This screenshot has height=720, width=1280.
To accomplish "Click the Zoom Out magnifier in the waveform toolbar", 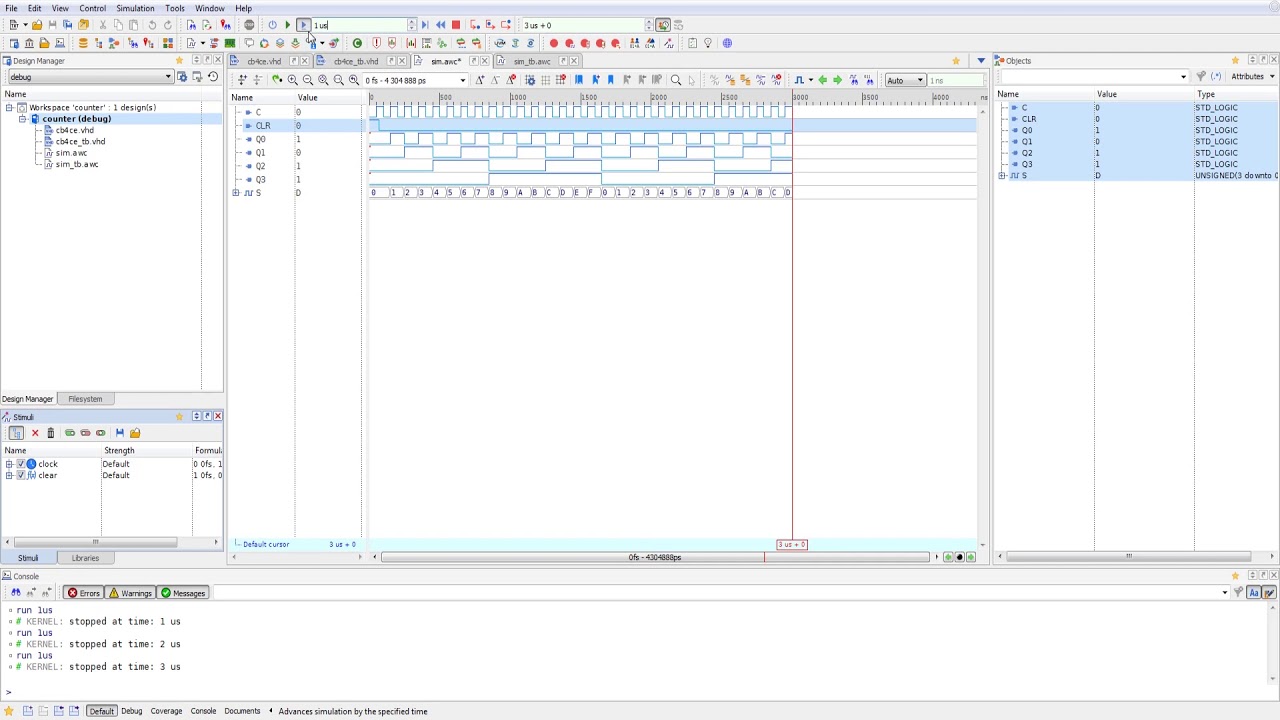I will coord(307,80).
